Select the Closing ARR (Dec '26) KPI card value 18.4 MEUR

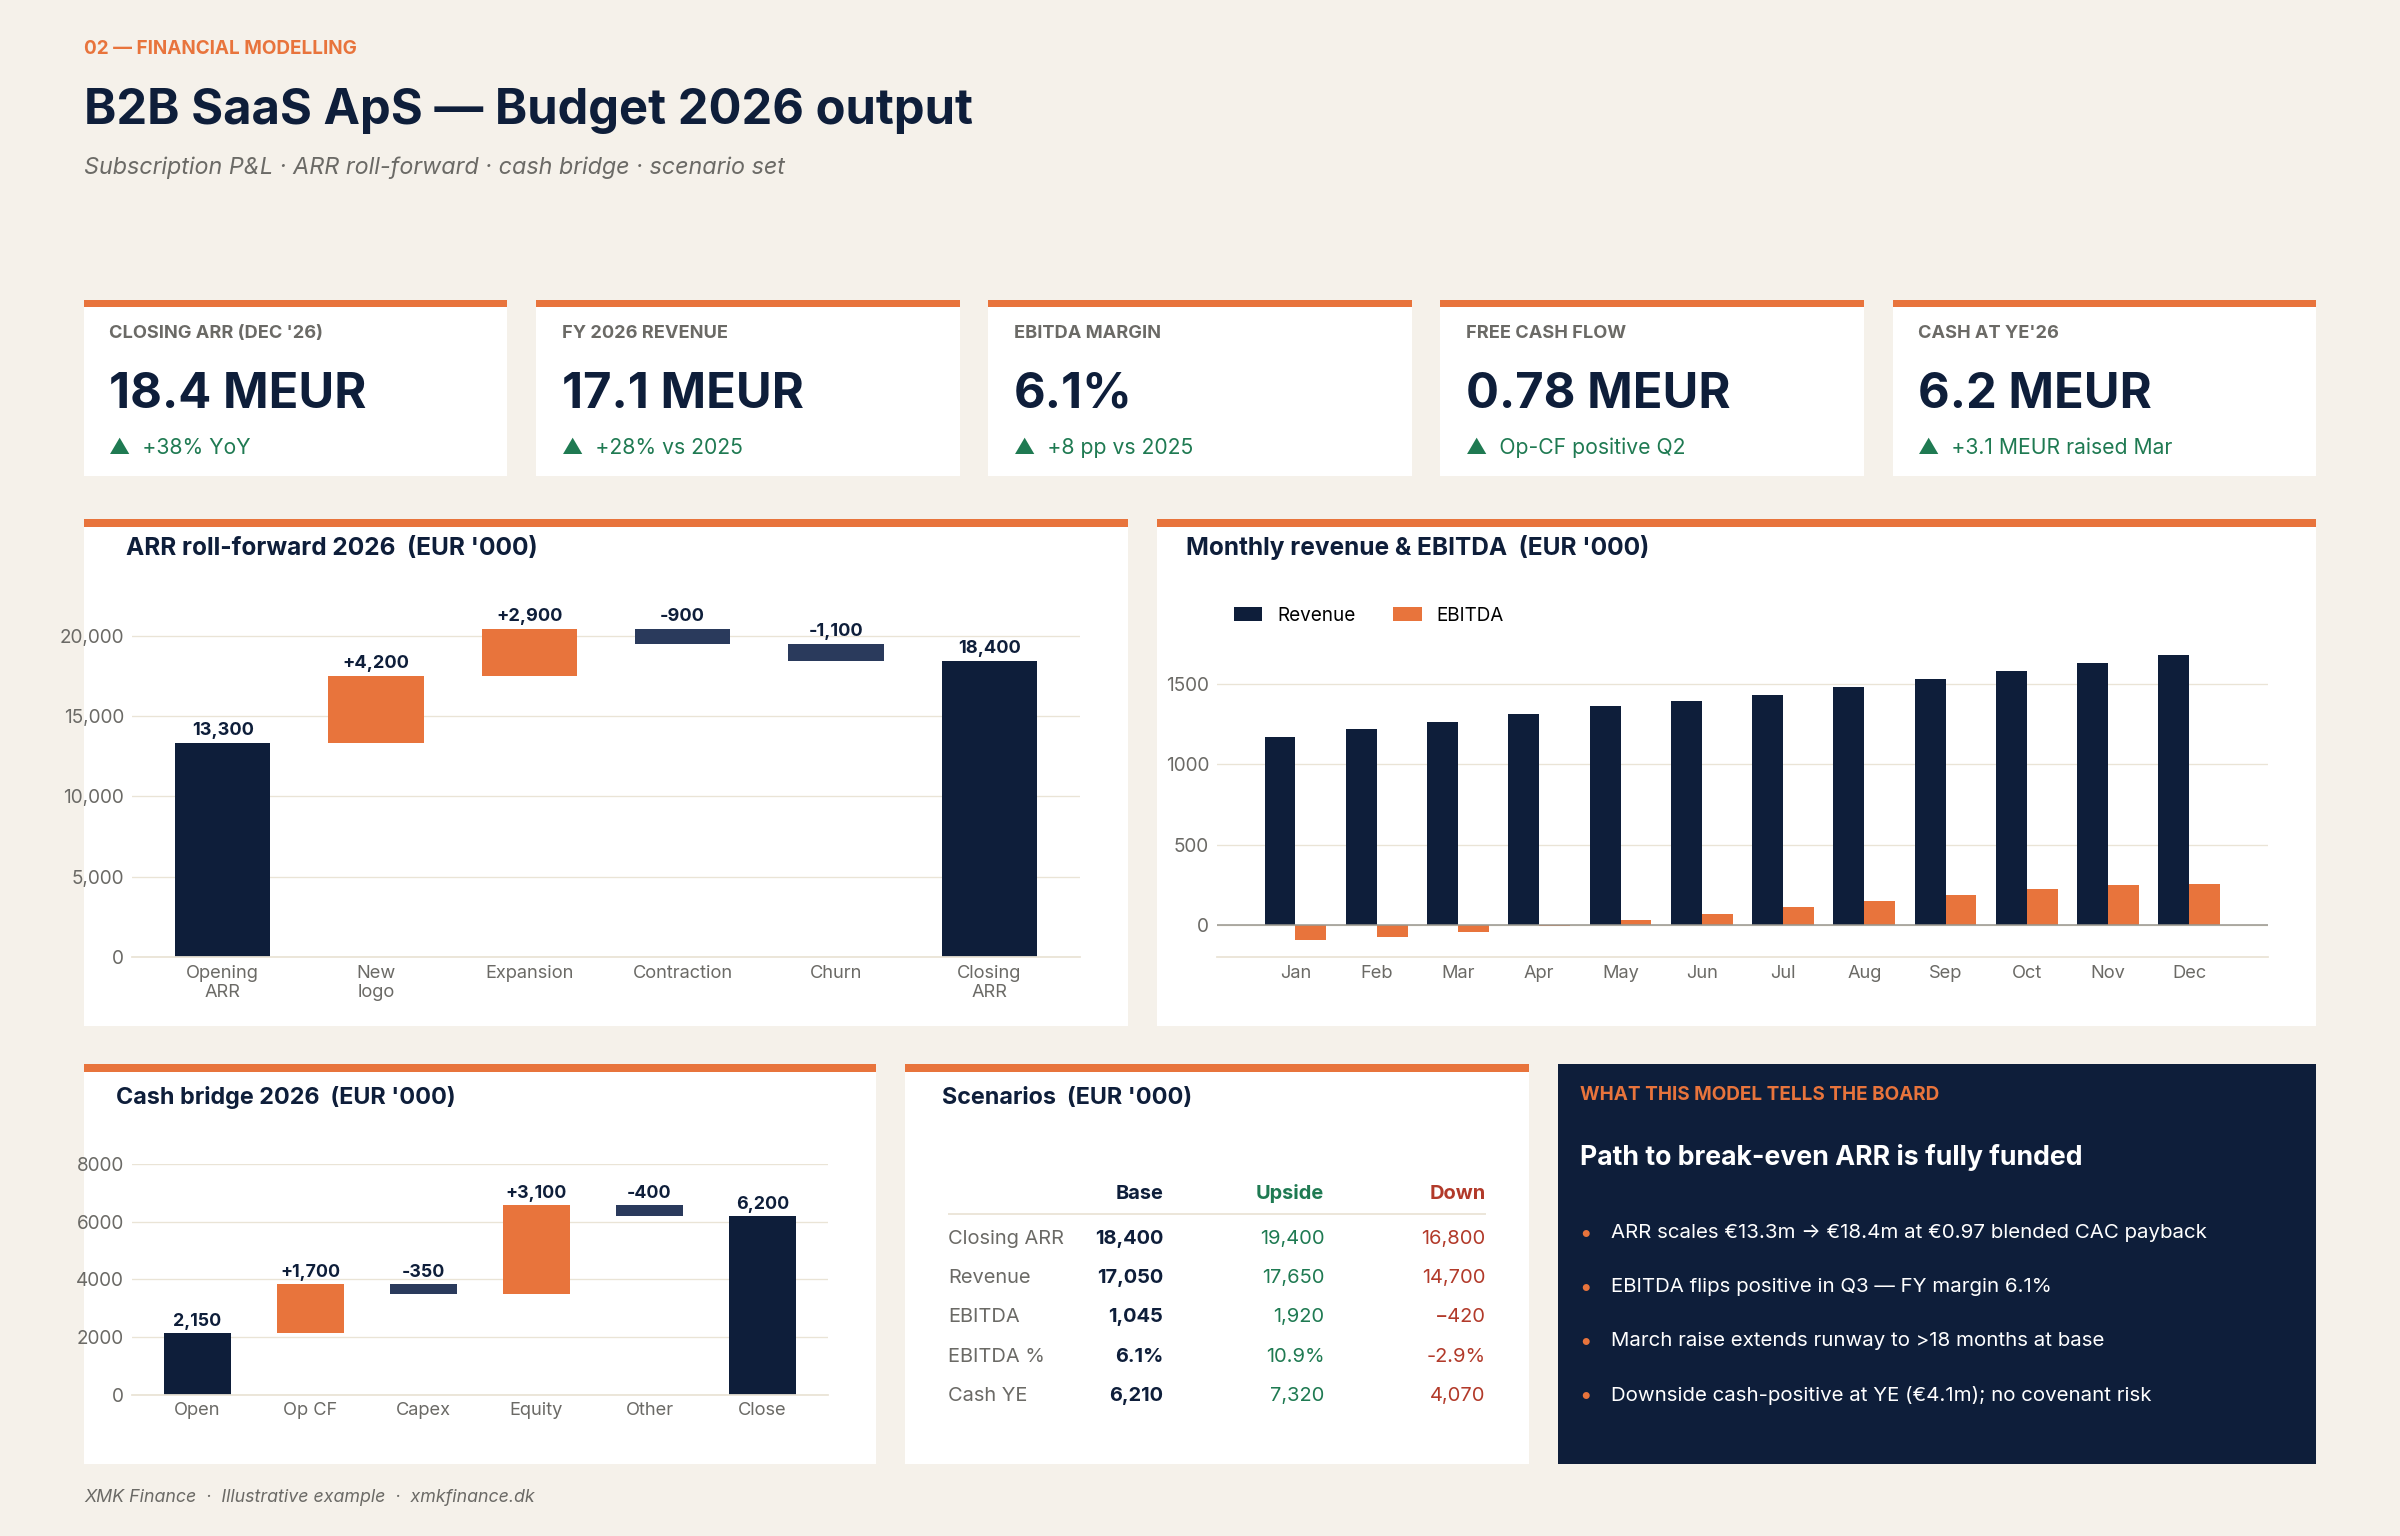(237, 390)
